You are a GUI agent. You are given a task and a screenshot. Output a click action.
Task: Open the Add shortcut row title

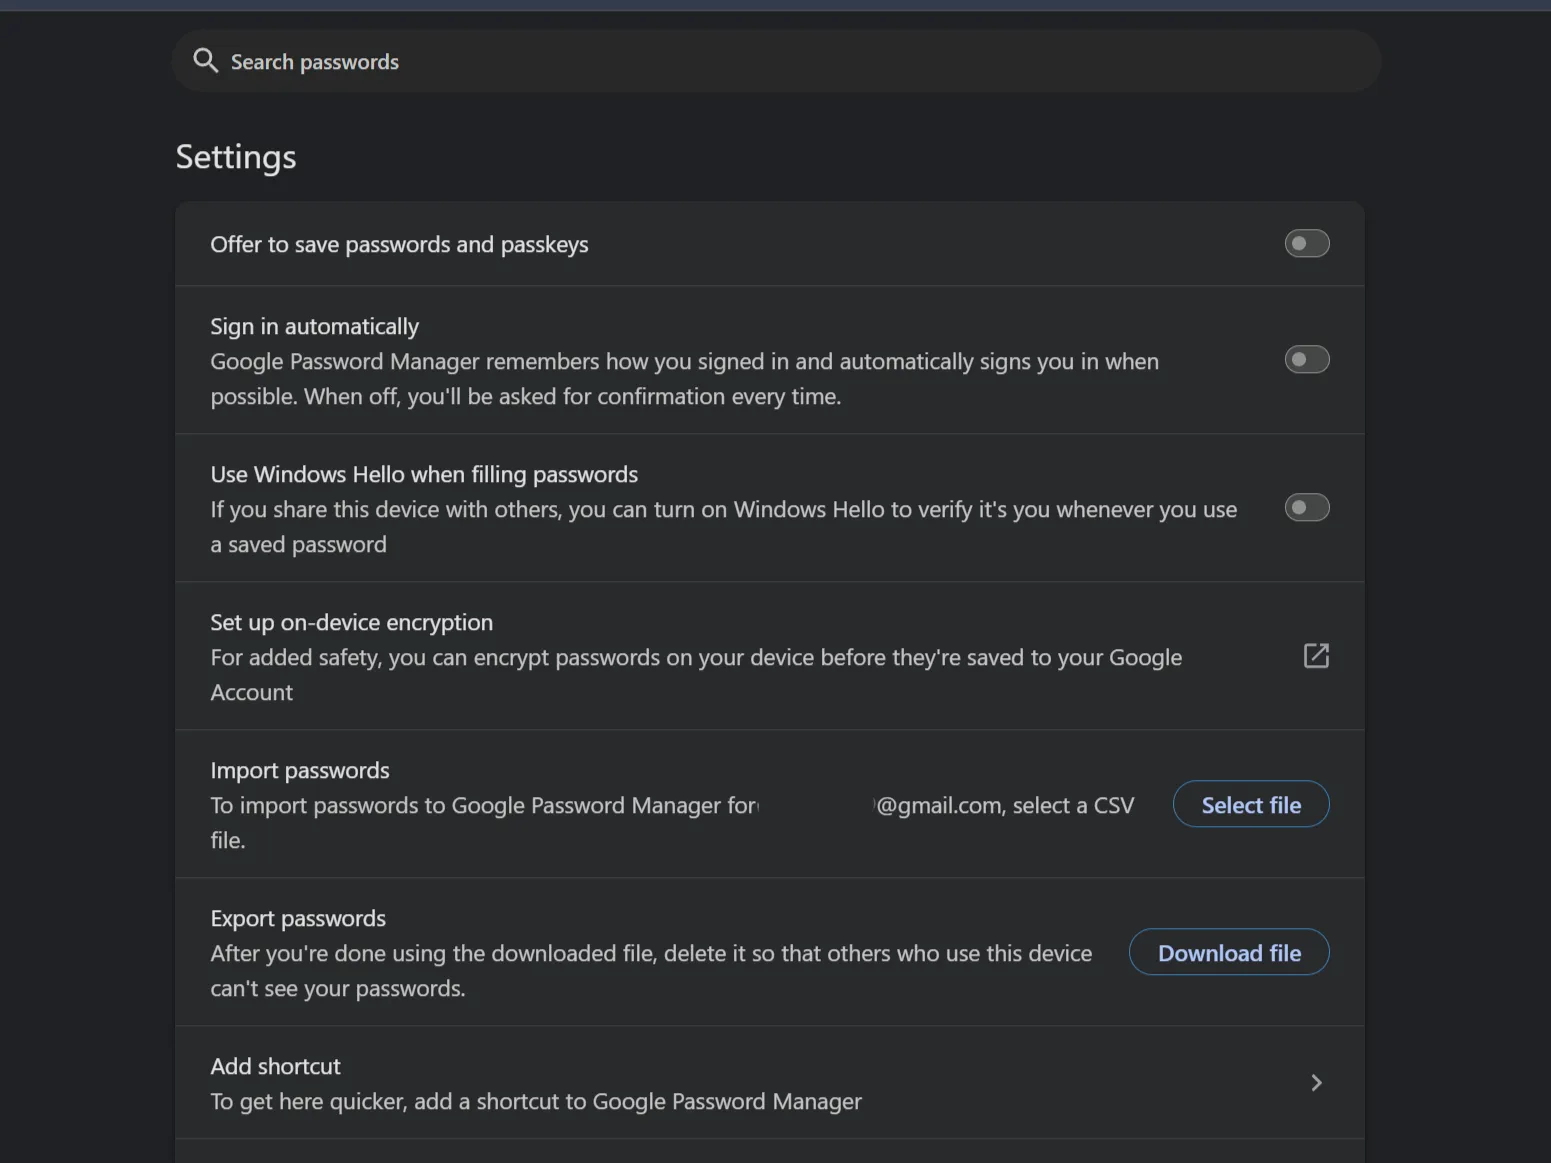click(x=275, y=1067)
